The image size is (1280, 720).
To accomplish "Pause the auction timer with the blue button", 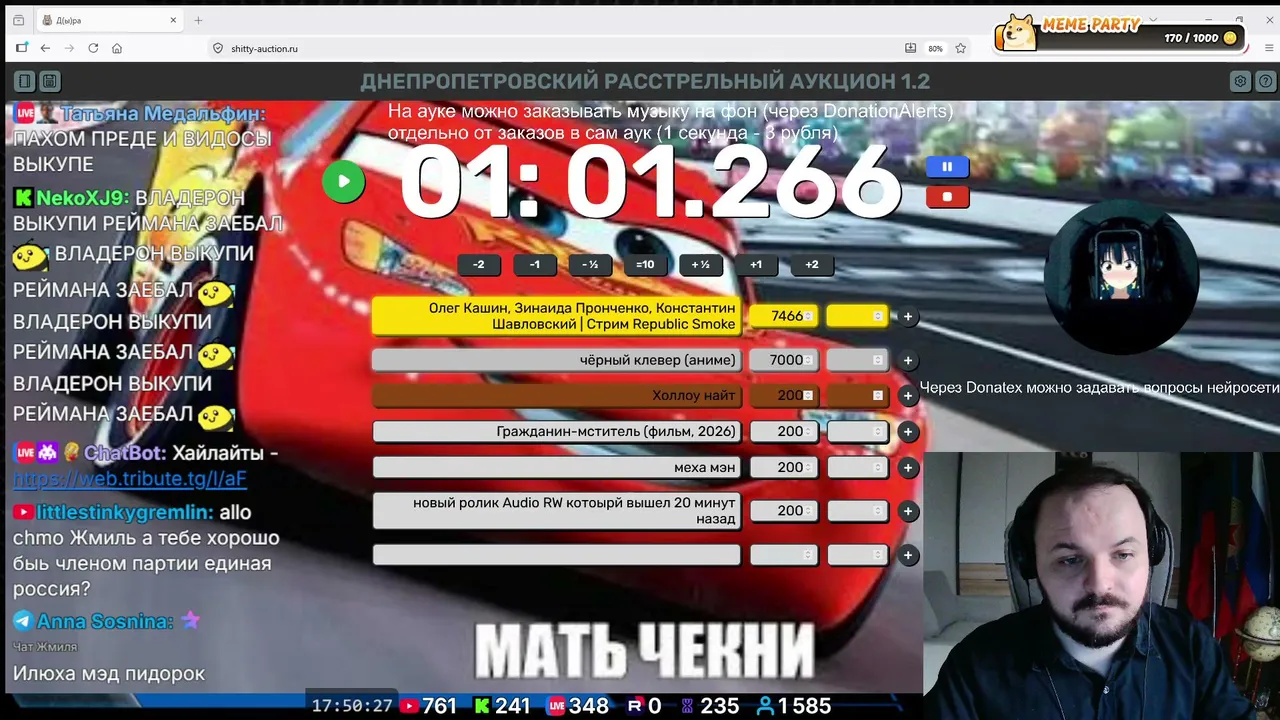I will pyautogui.click(x=947, y=167).
